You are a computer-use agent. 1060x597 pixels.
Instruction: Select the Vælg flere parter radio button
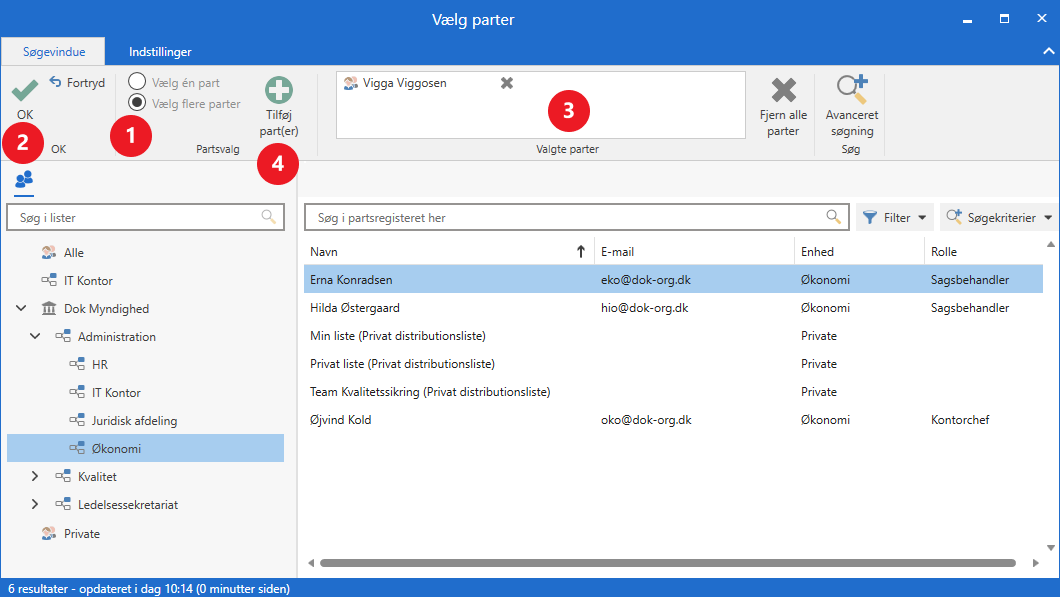[x=137, y=103]
